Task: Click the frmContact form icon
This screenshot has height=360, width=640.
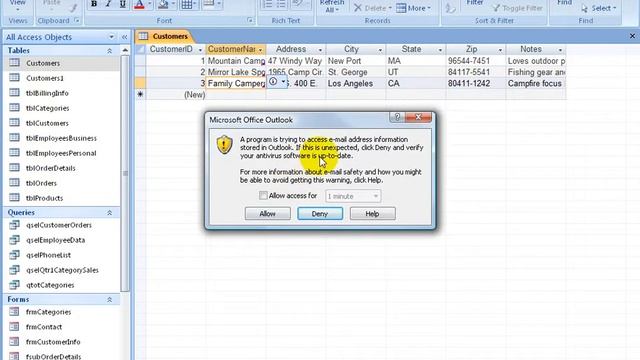Action: tap(14, 327)
